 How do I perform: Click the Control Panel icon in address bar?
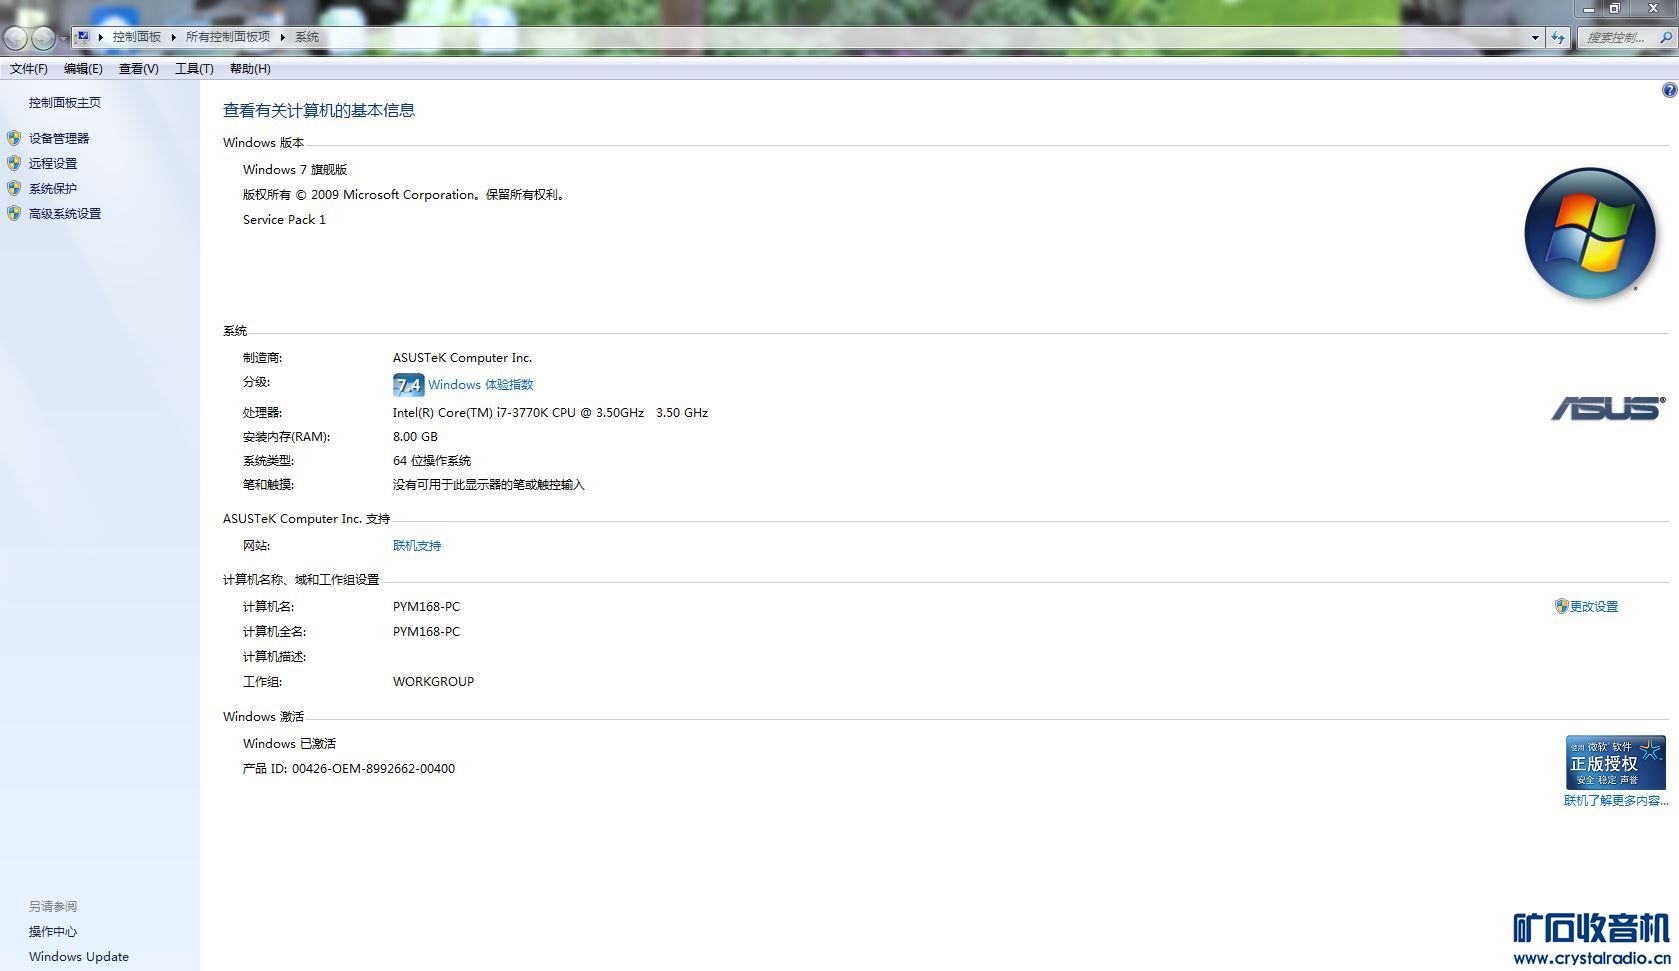(x=84, y=37)
